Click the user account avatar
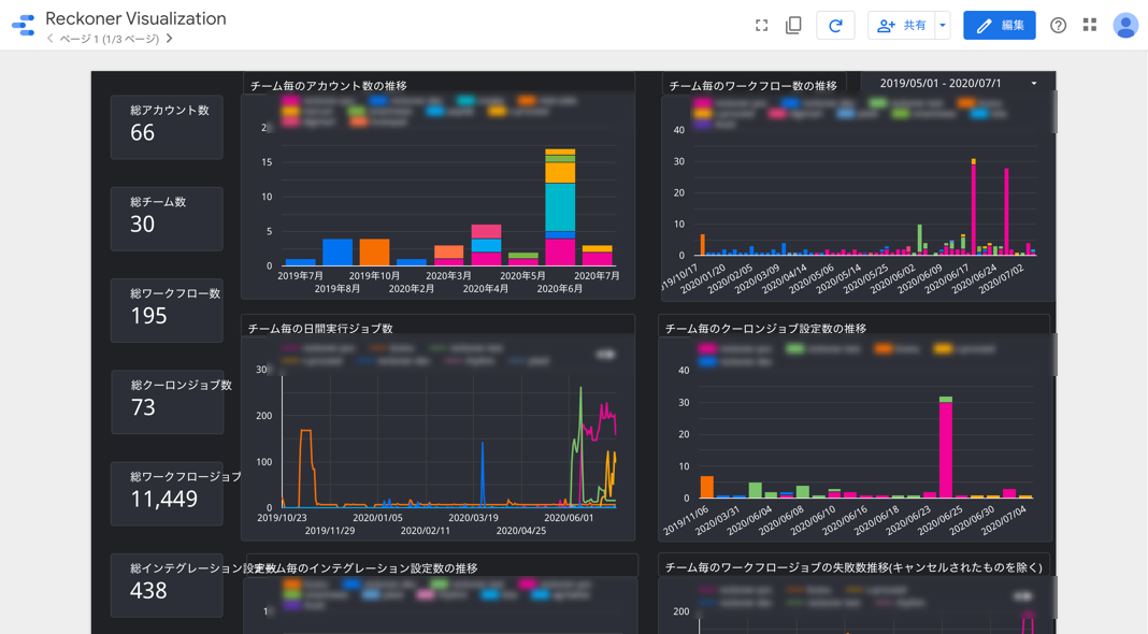Screen dimensions: 1148x634 (1125, 25)
